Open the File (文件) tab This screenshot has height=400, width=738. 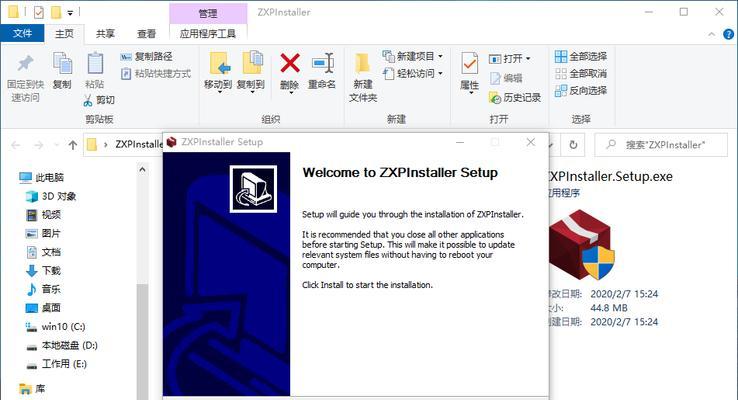click(23, 33)
